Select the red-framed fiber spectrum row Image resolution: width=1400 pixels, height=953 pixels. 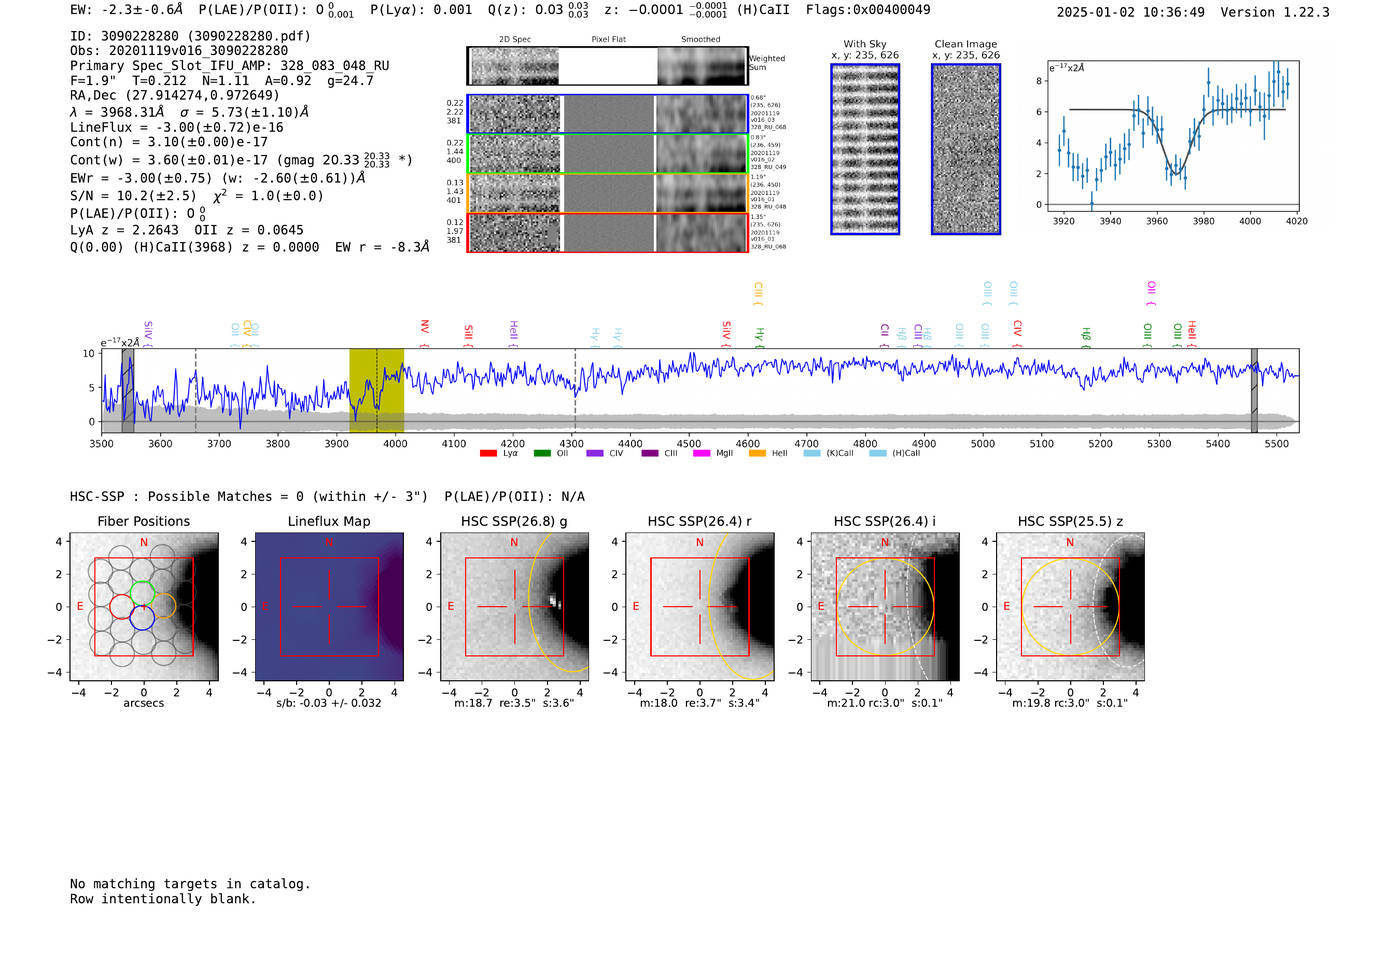tap(607, 232)
